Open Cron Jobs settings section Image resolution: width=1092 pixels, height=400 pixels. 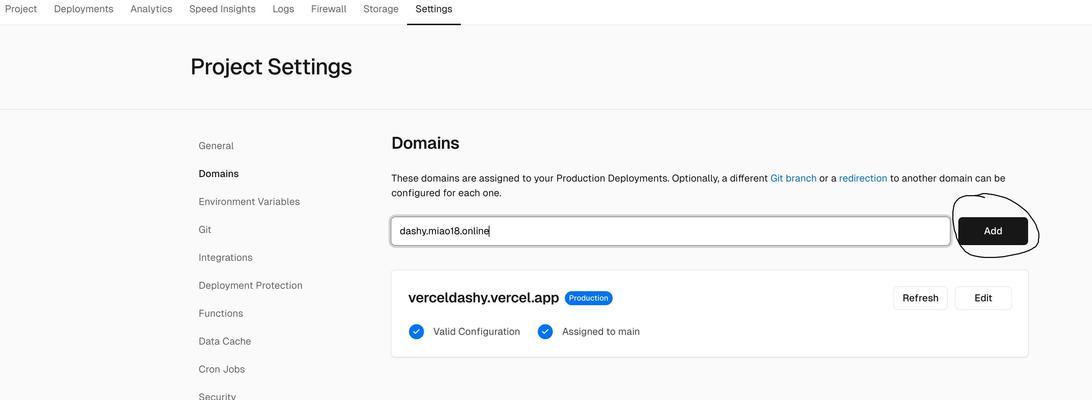[x=221, y=369]
